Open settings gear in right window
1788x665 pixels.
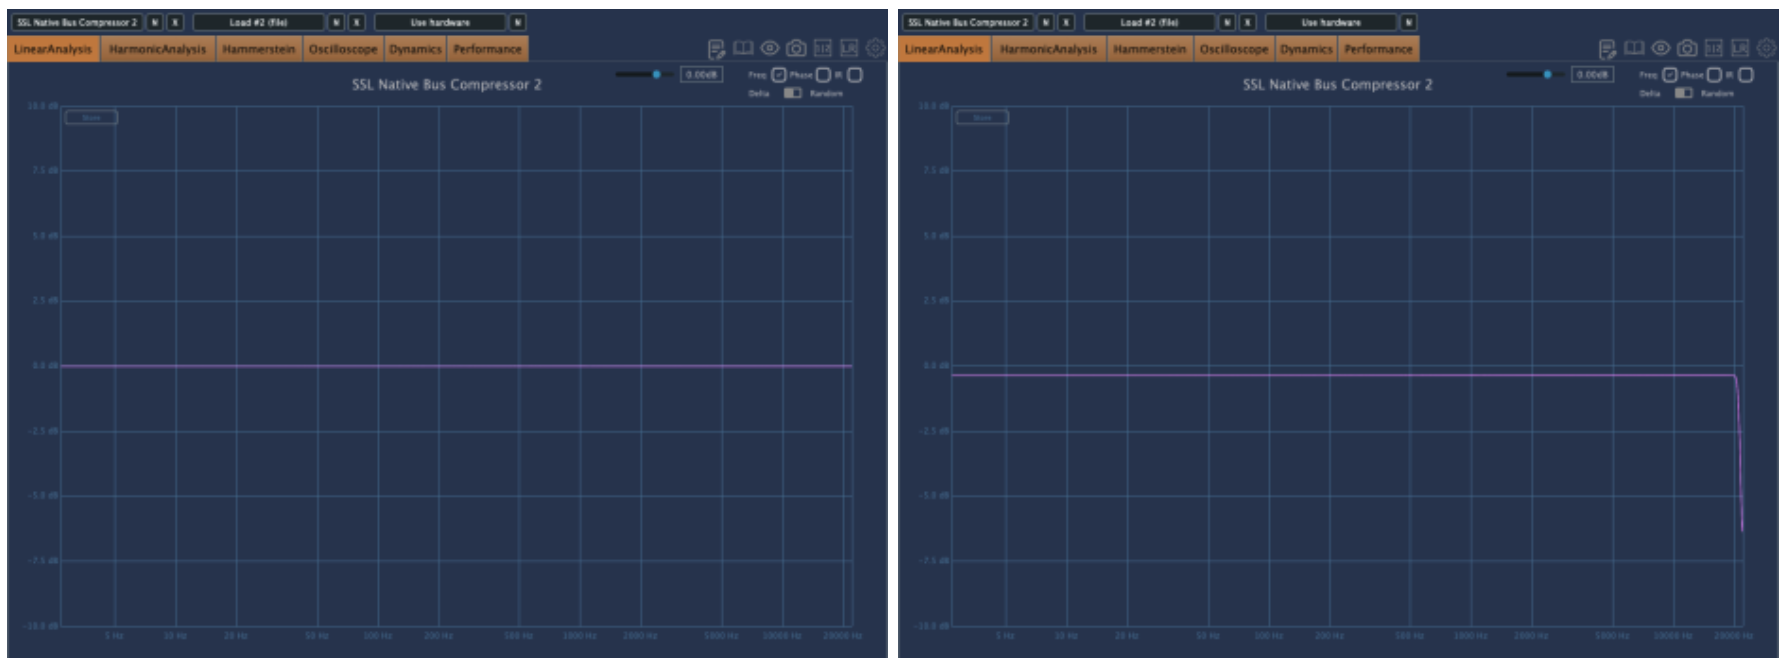pos(1766,48)
